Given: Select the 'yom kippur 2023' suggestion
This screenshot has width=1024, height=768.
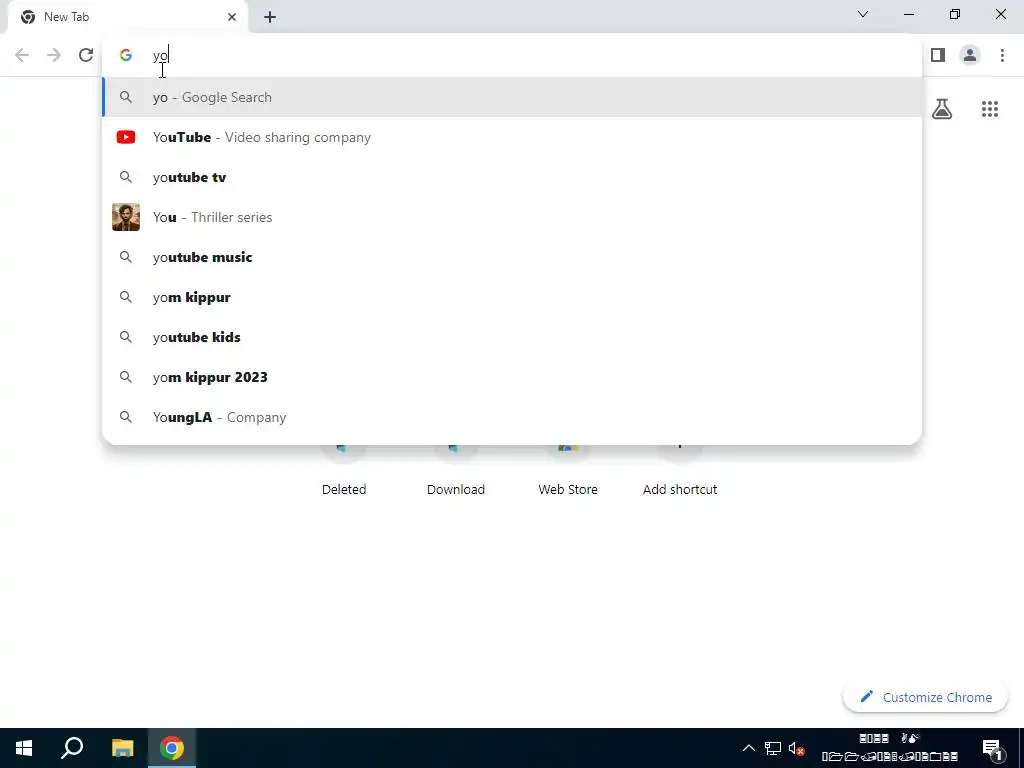Looking at the screenshot, I should click(512, 377).
